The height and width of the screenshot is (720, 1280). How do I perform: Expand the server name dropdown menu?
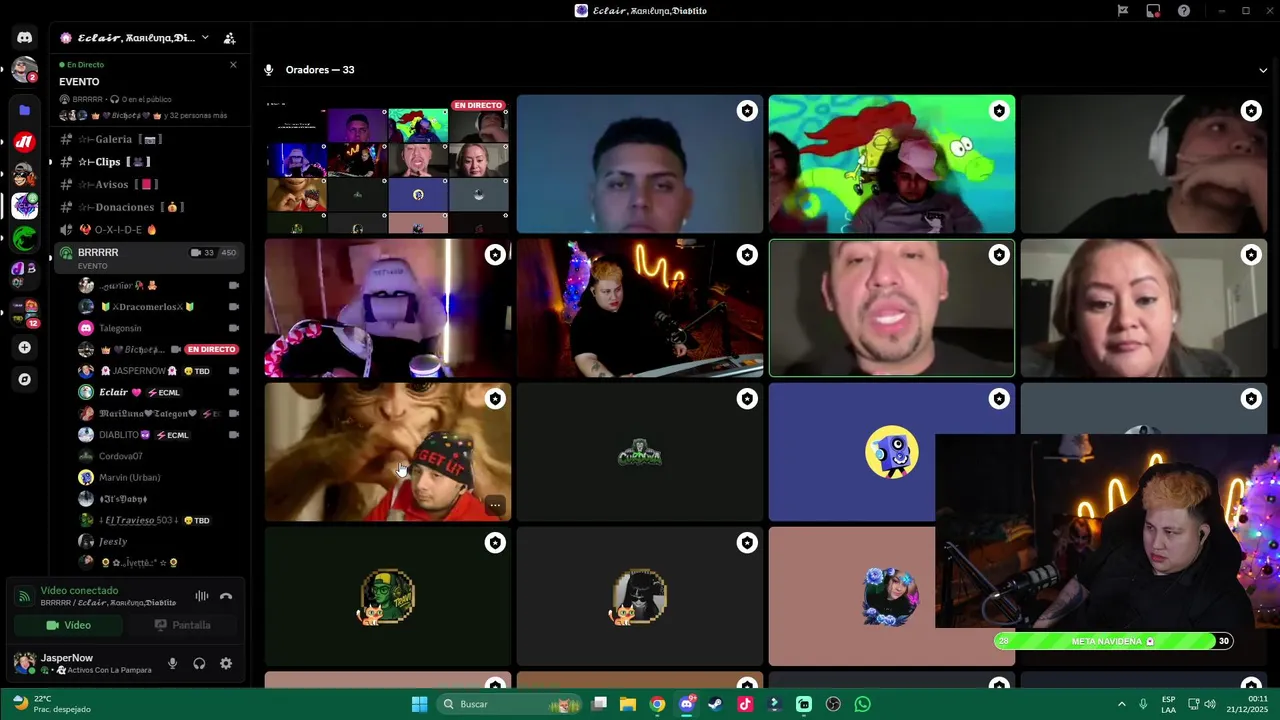click(x=205, y=38)
